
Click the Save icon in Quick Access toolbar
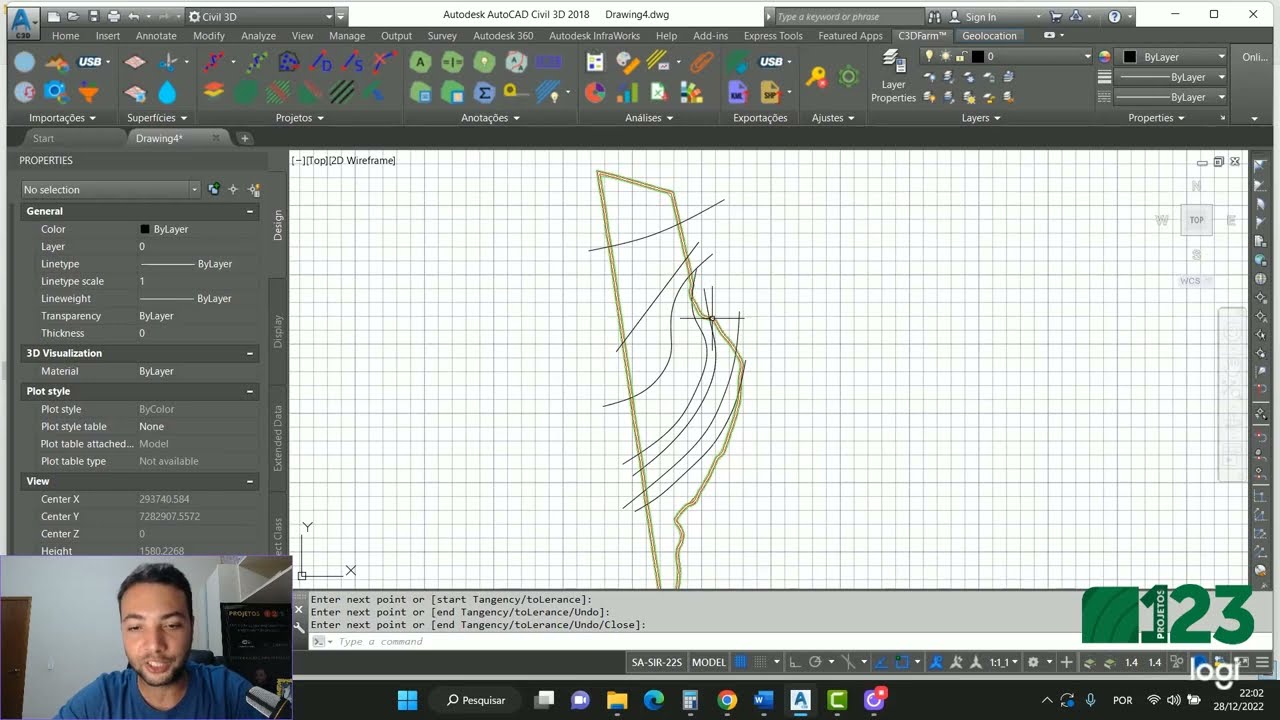point(93,16)
